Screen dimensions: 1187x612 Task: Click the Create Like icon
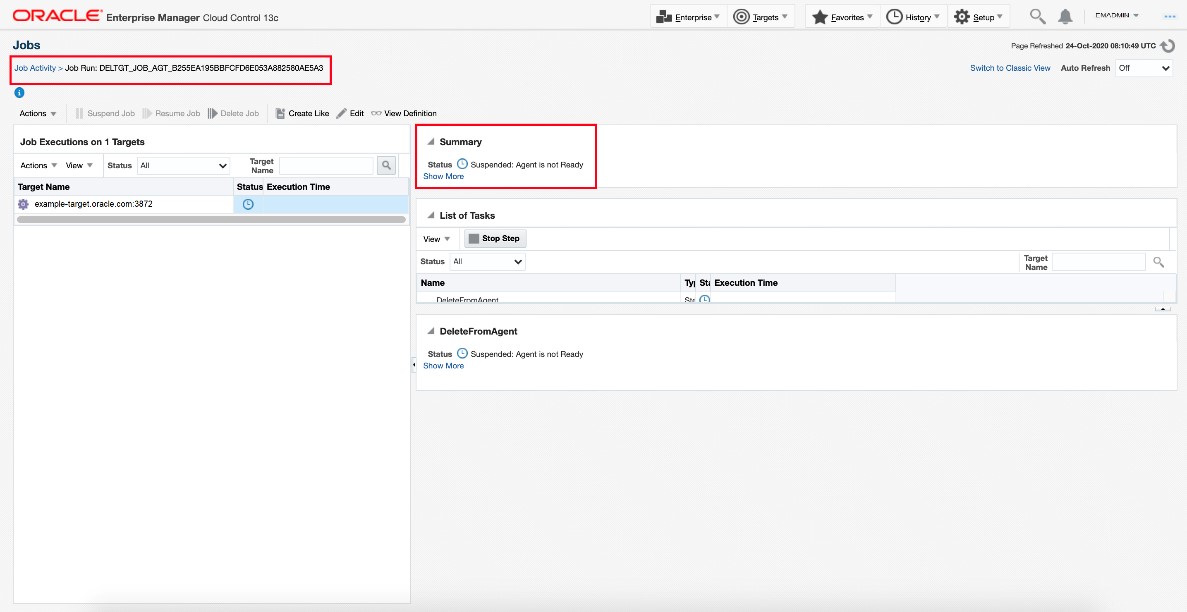281,114
